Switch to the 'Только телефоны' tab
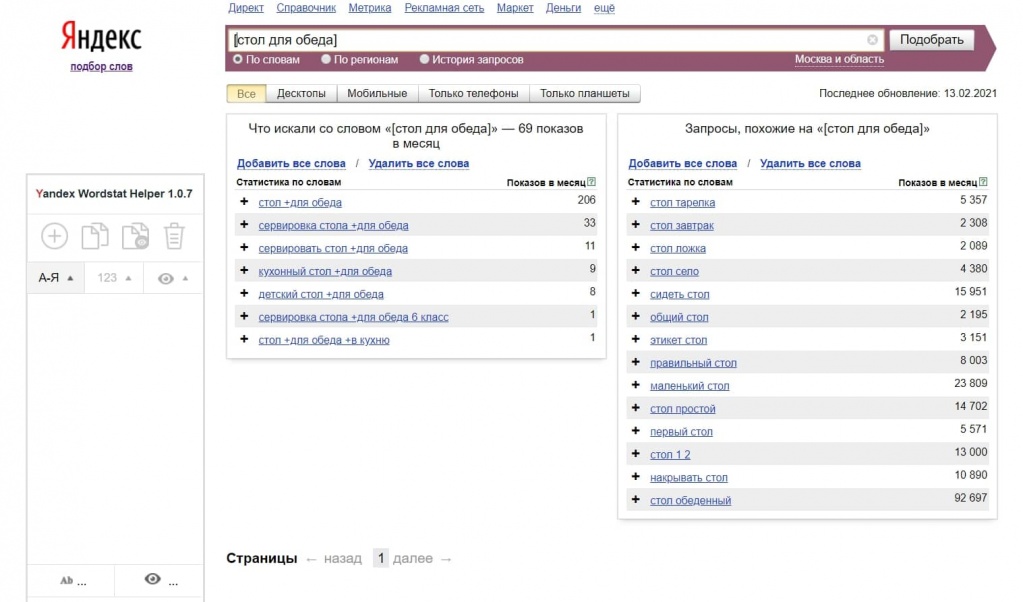 473,94
